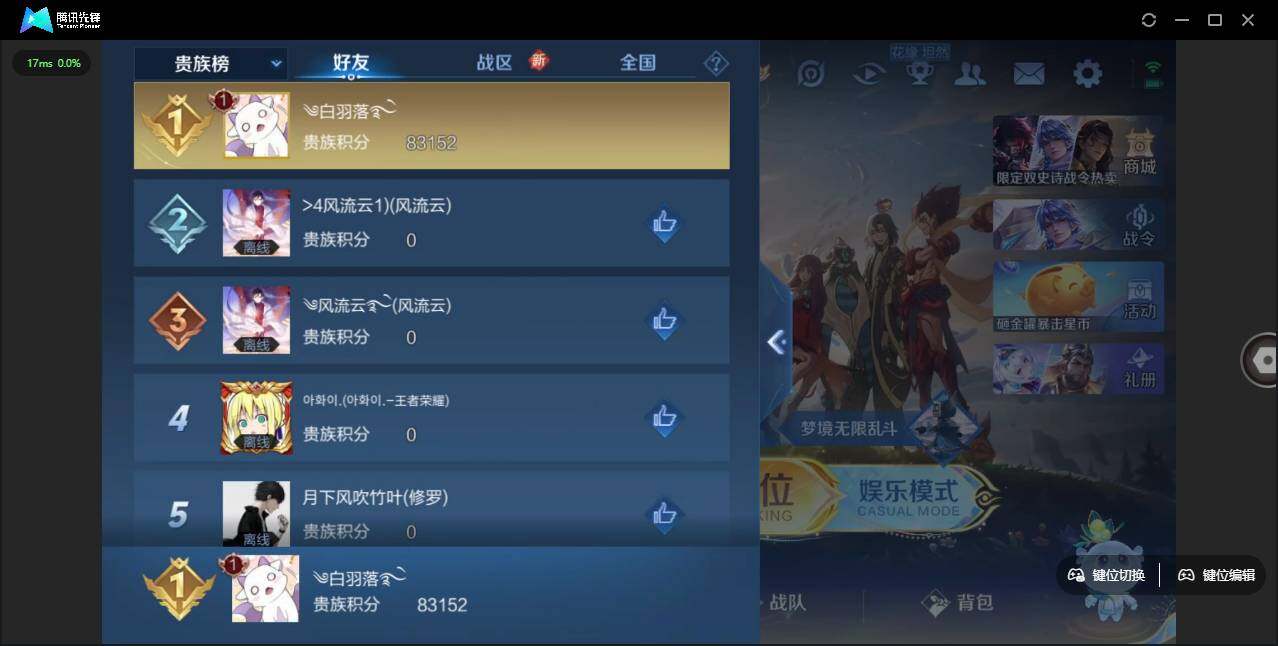
Task: Open the 商城 shop banner
Action: [x=1078, y=151]
